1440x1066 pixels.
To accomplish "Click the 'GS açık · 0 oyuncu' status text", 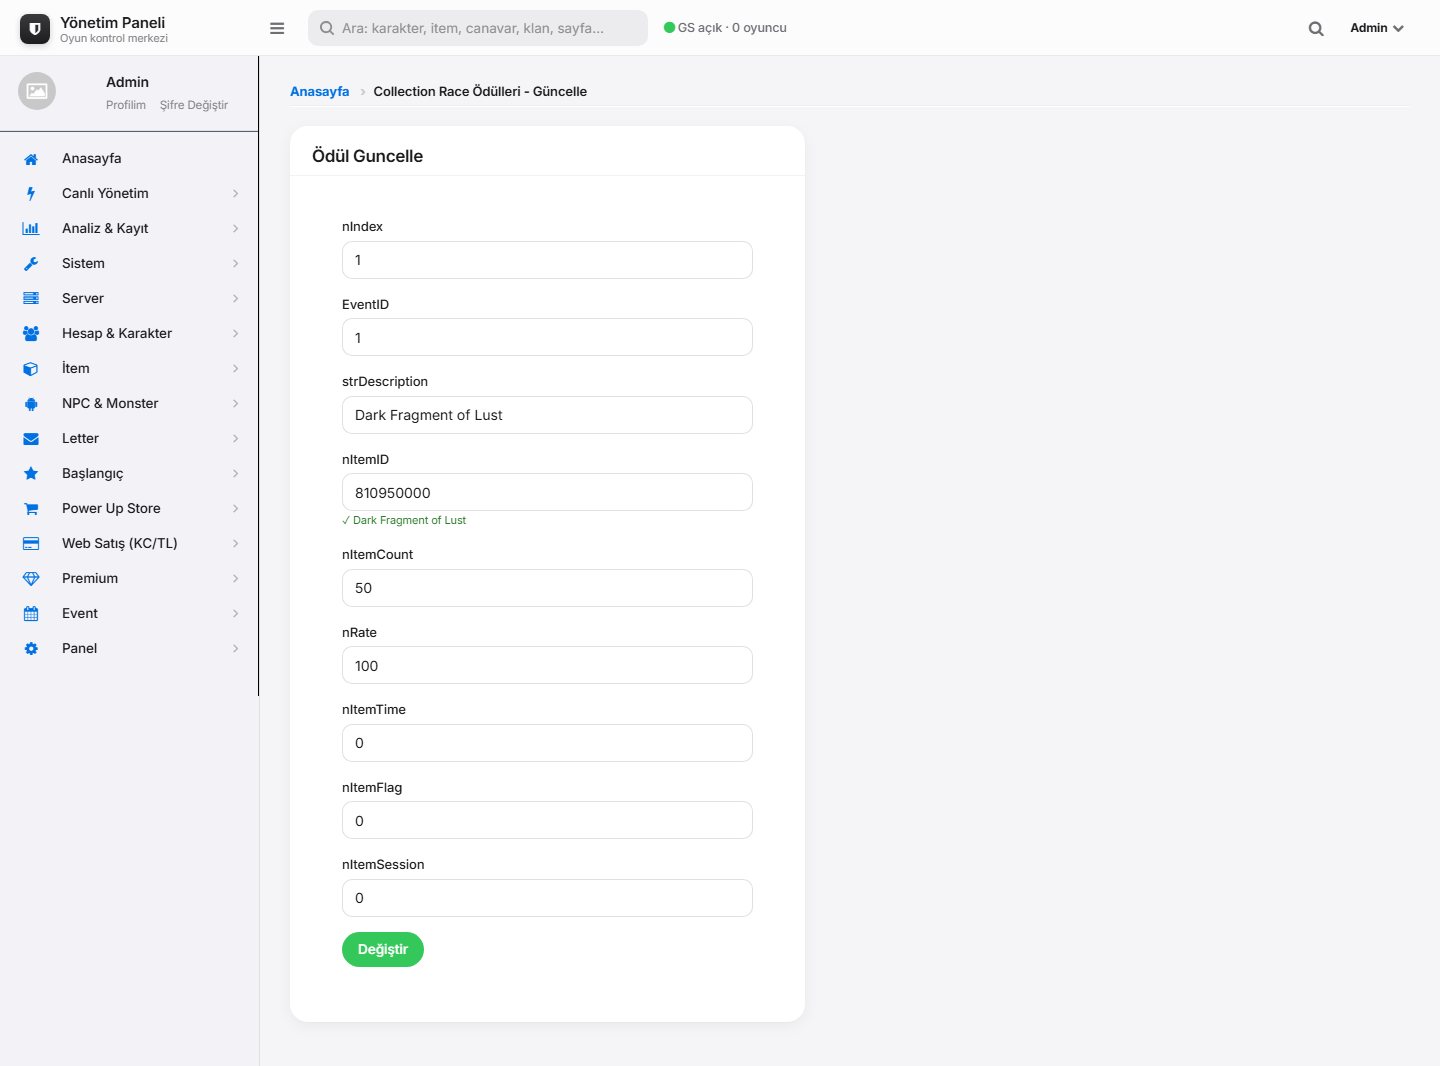I will point(732,28).
